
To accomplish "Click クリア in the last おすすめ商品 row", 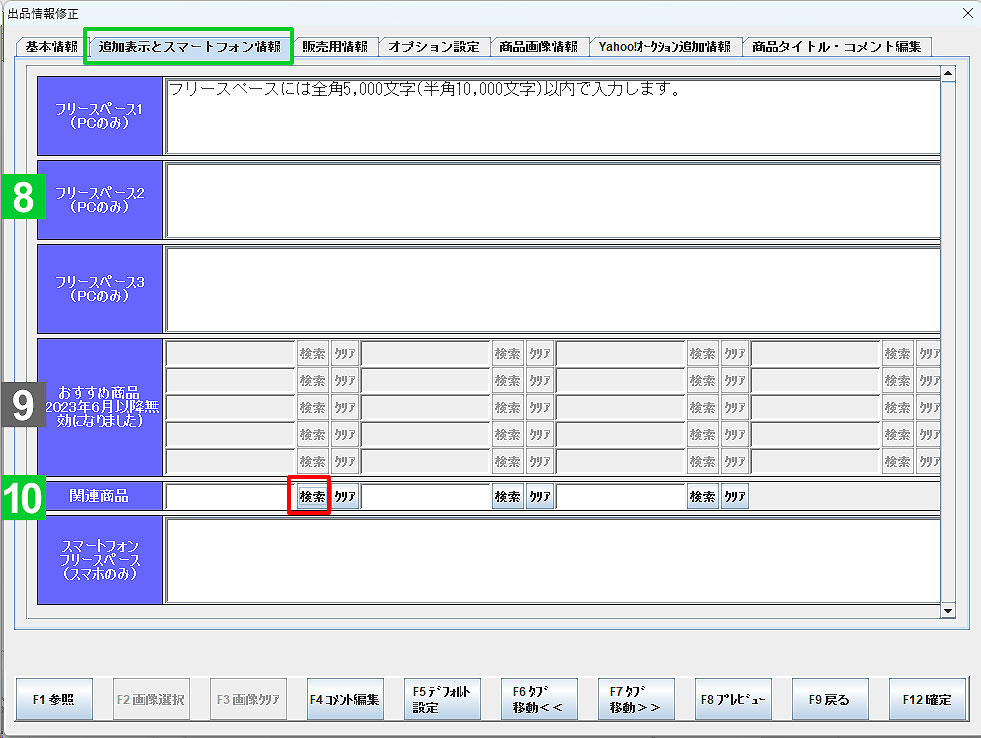I will pos(343,461).
